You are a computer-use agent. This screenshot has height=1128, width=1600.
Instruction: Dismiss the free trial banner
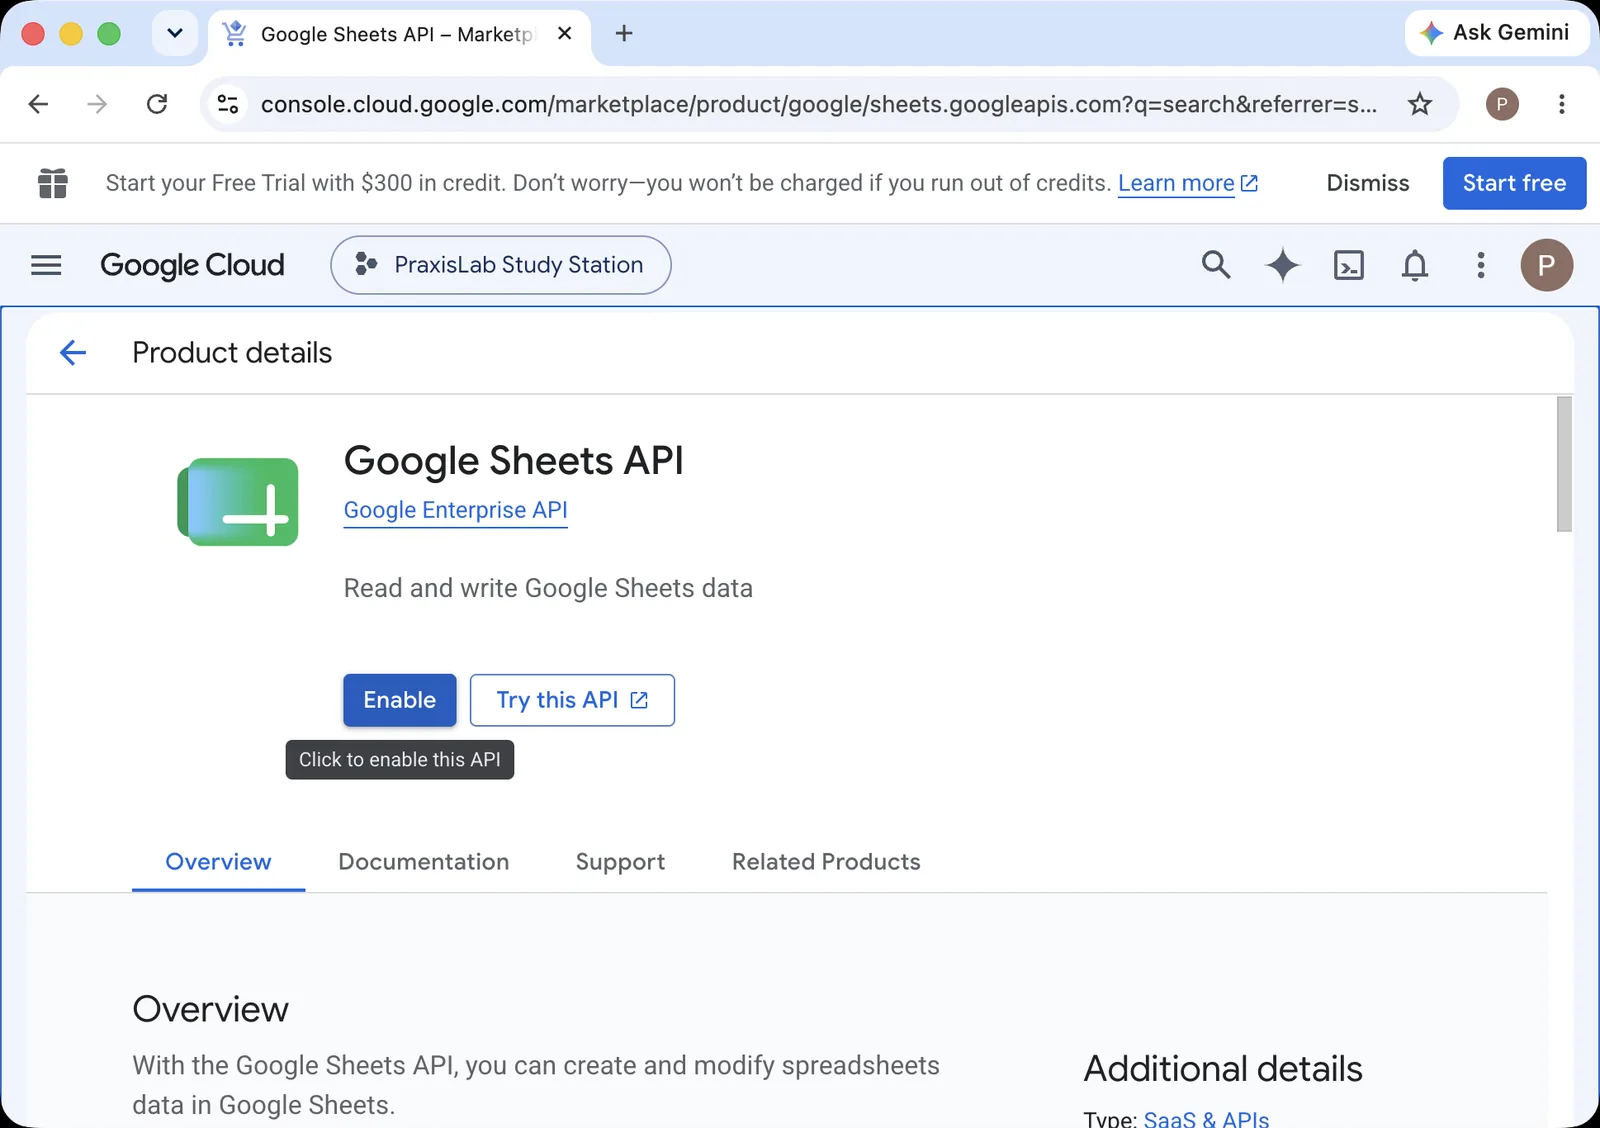point(1368,183)
